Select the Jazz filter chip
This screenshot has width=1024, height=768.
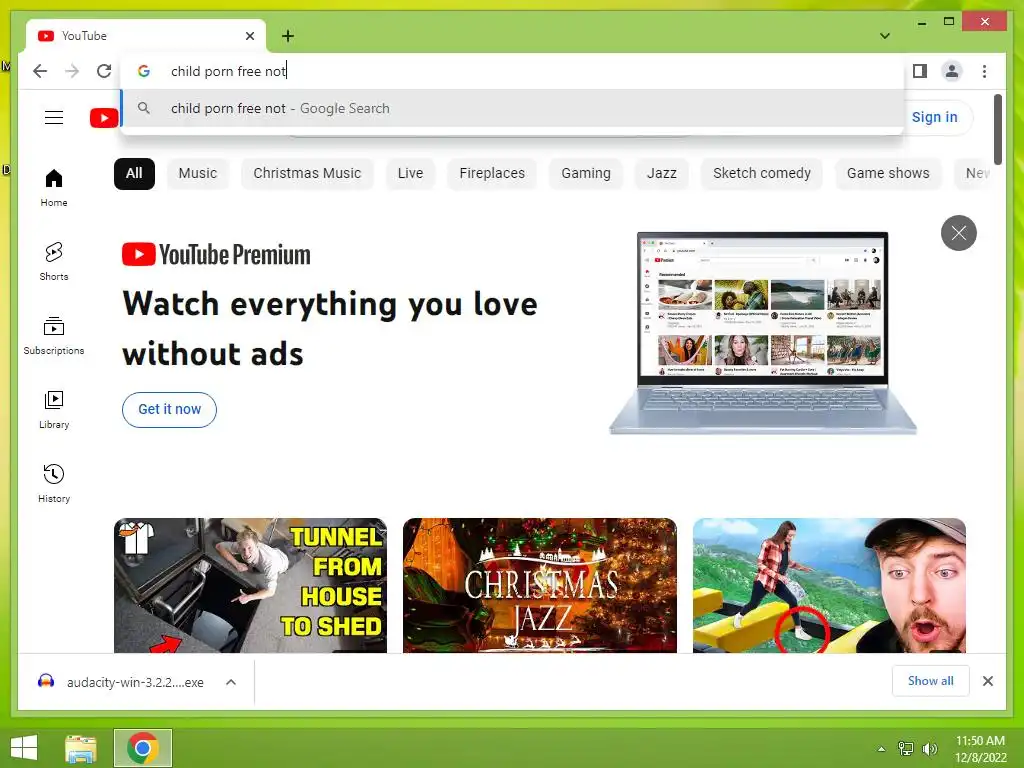pos(662,174)
